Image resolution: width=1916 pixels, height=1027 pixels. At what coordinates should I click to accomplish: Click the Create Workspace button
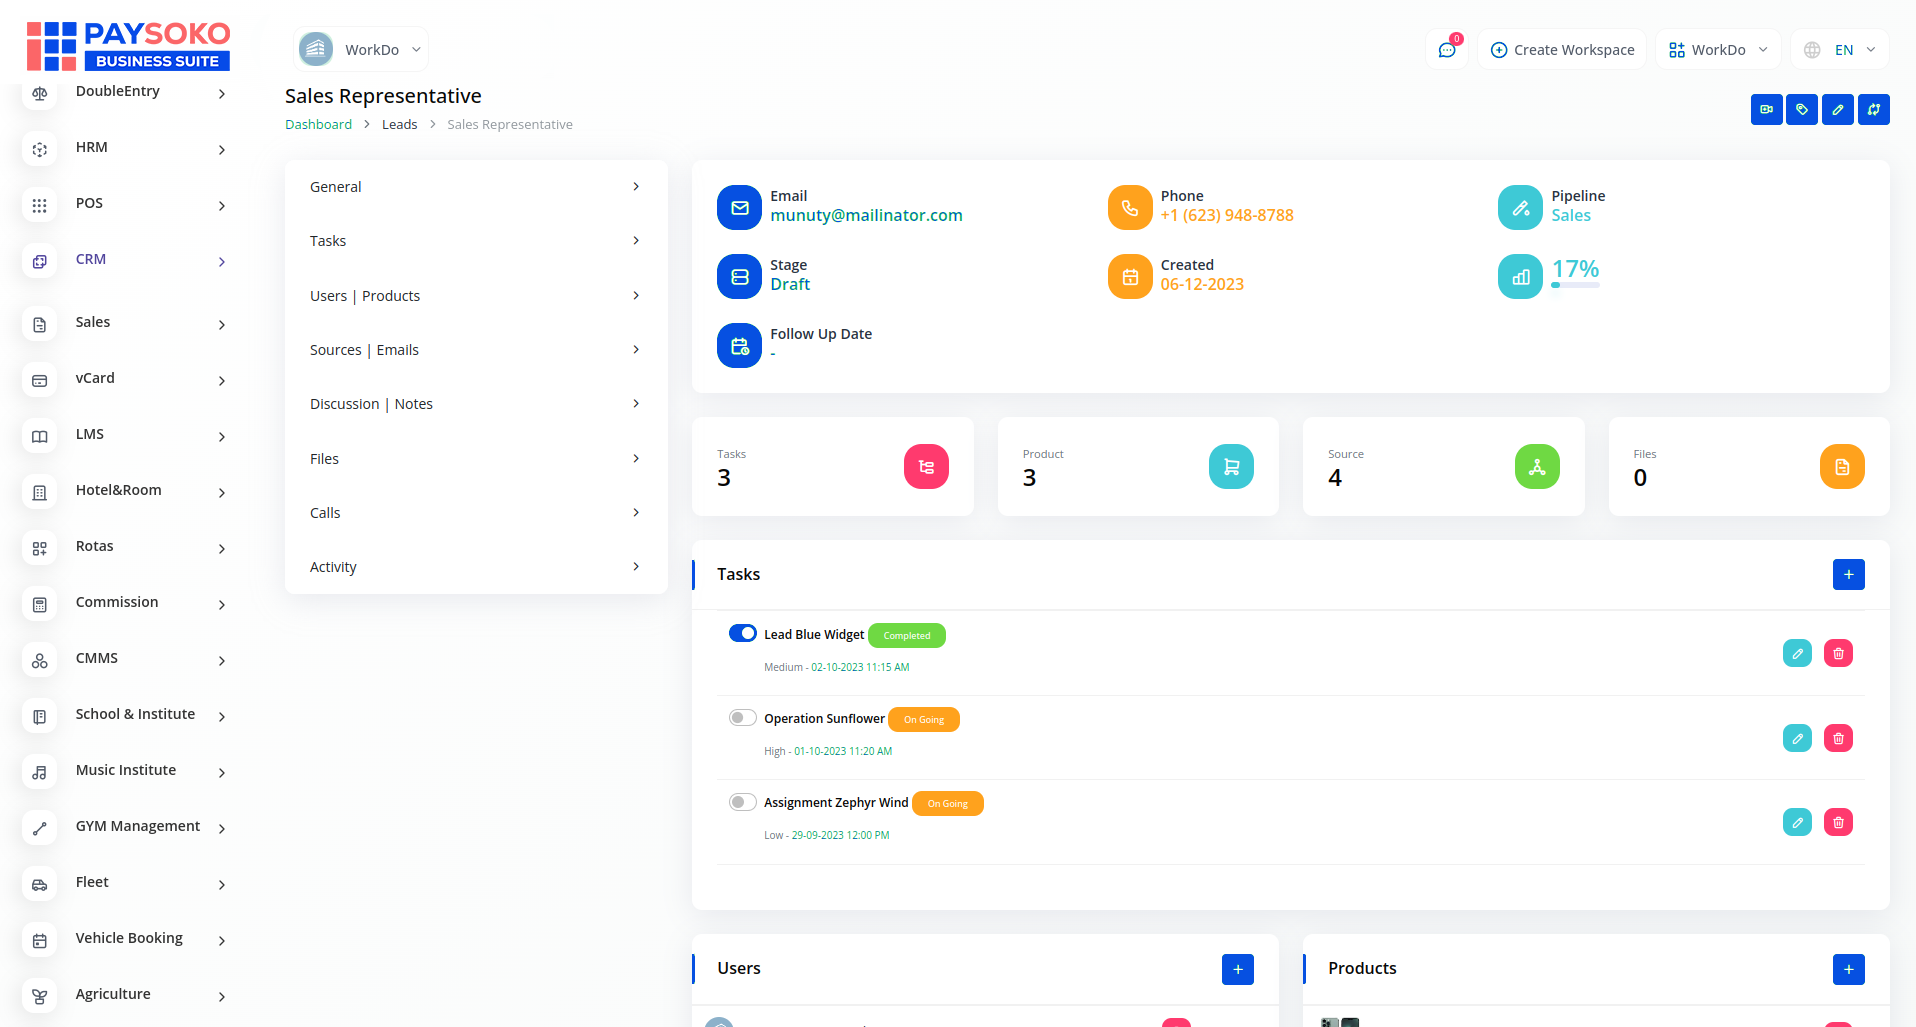pyautogui.click(x=1562, y=50)
